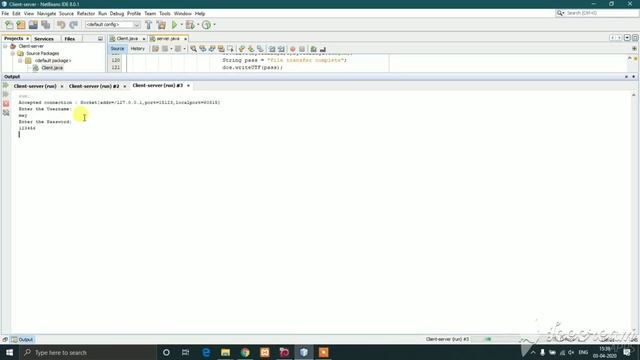The width and height of the screenshot is (640, 360).
Task: Click the Save All toolbar icon
Action: click(45, 25)
